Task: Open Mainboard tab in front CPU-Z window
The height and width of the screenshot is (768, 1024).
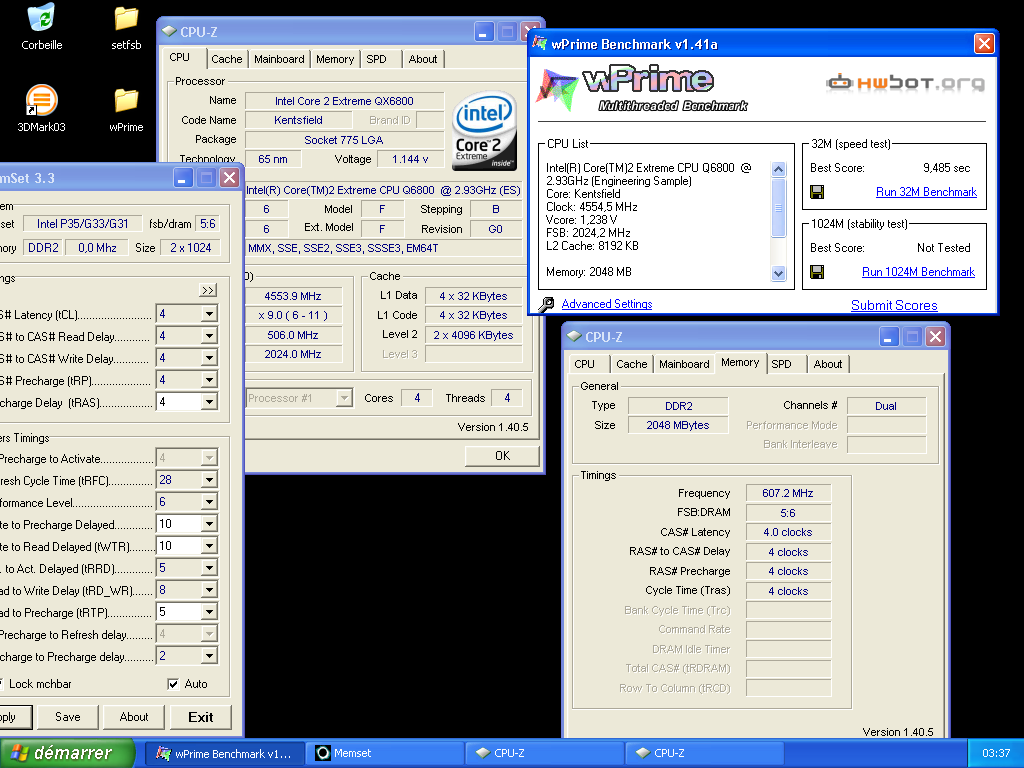Action: coord(684,364)
